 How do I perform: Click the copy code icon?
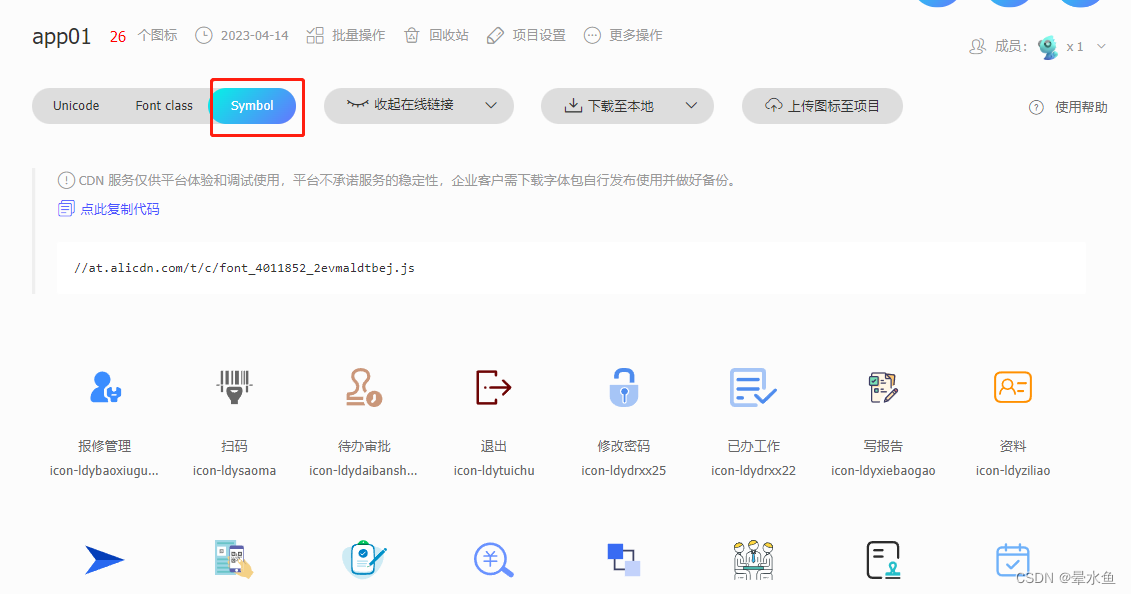tap(66, 209)
